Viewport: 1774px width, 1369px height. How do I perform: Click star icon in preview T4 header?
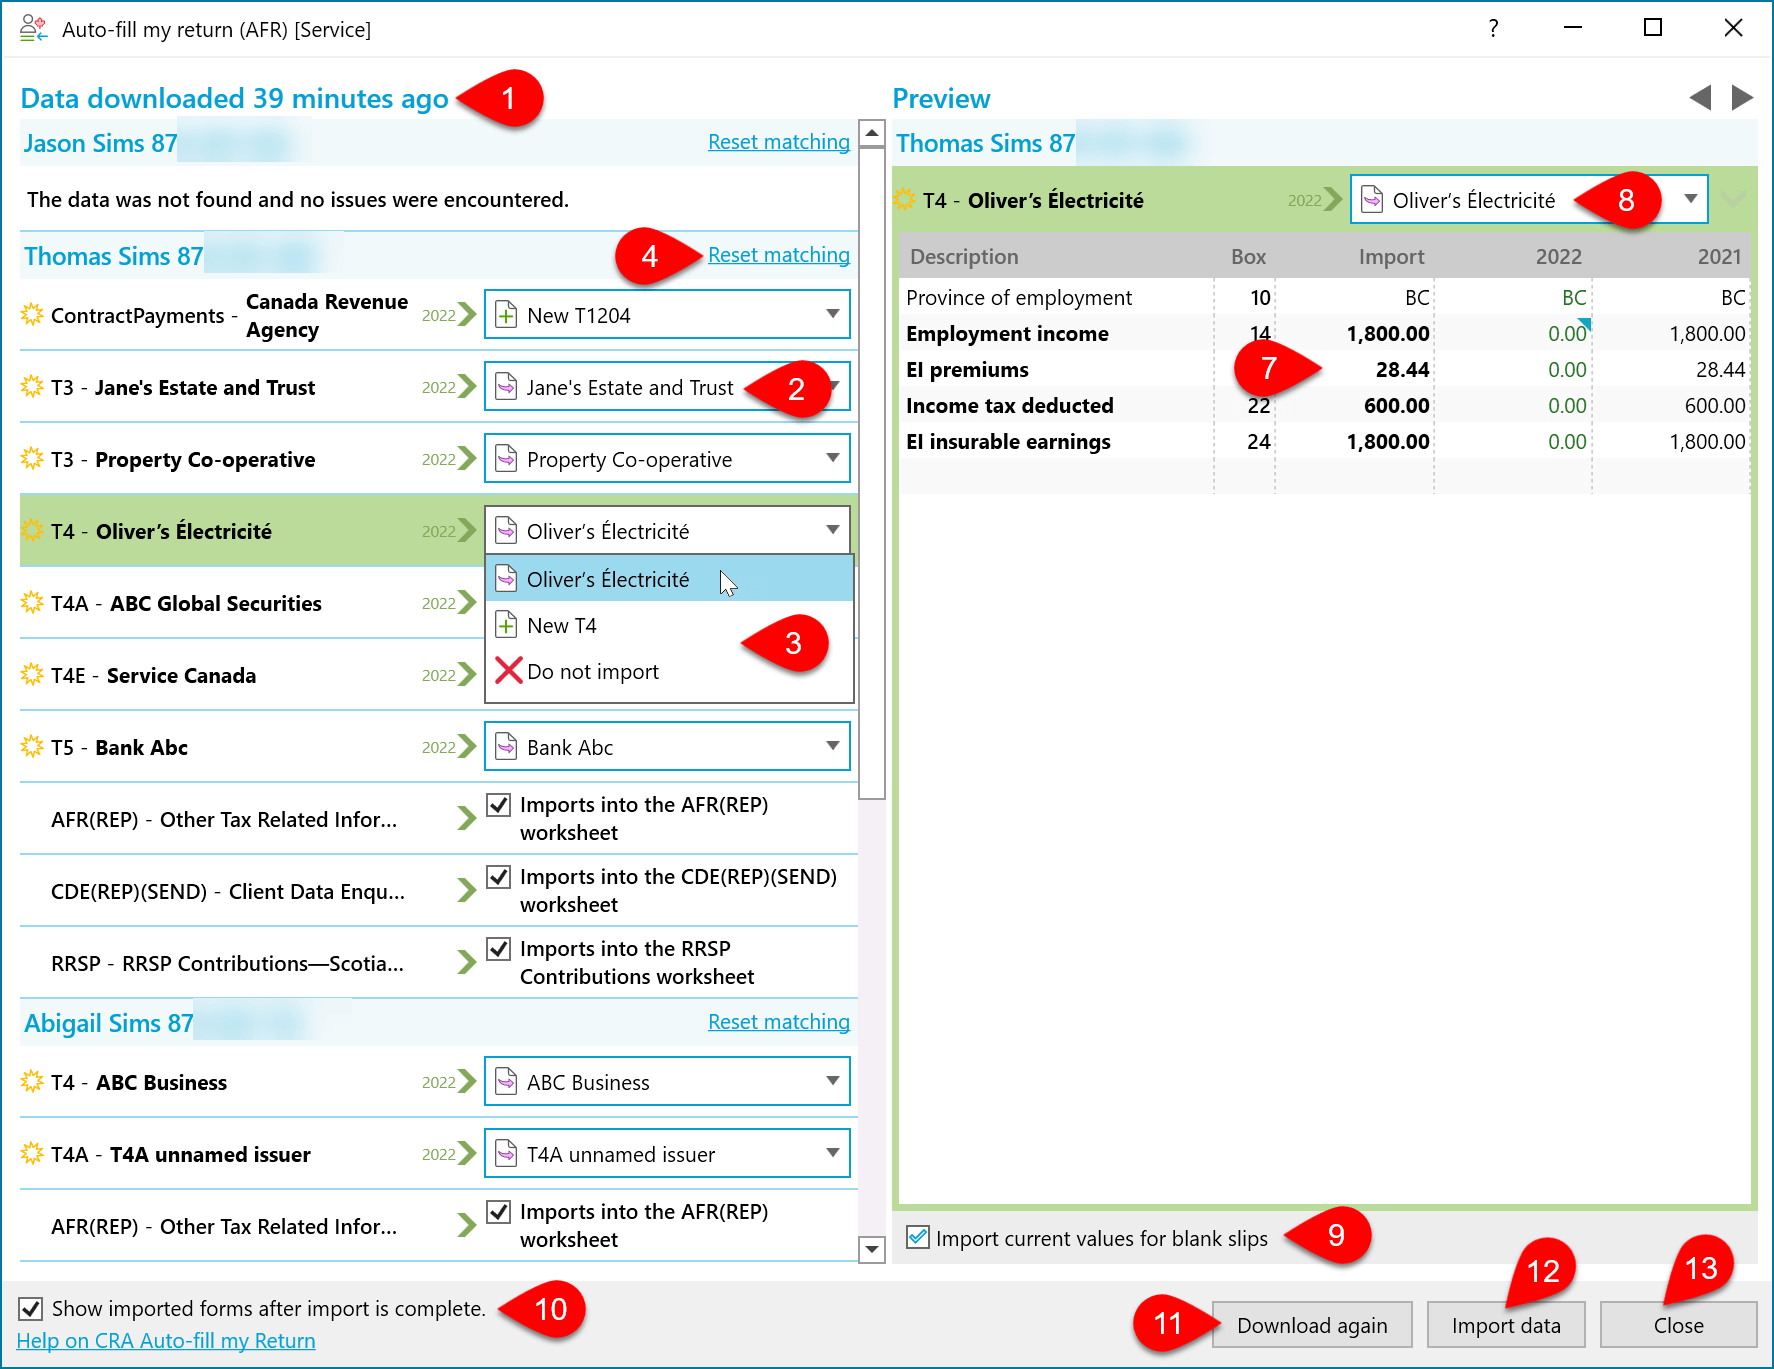pyautogui.click(x=904, y=199)
